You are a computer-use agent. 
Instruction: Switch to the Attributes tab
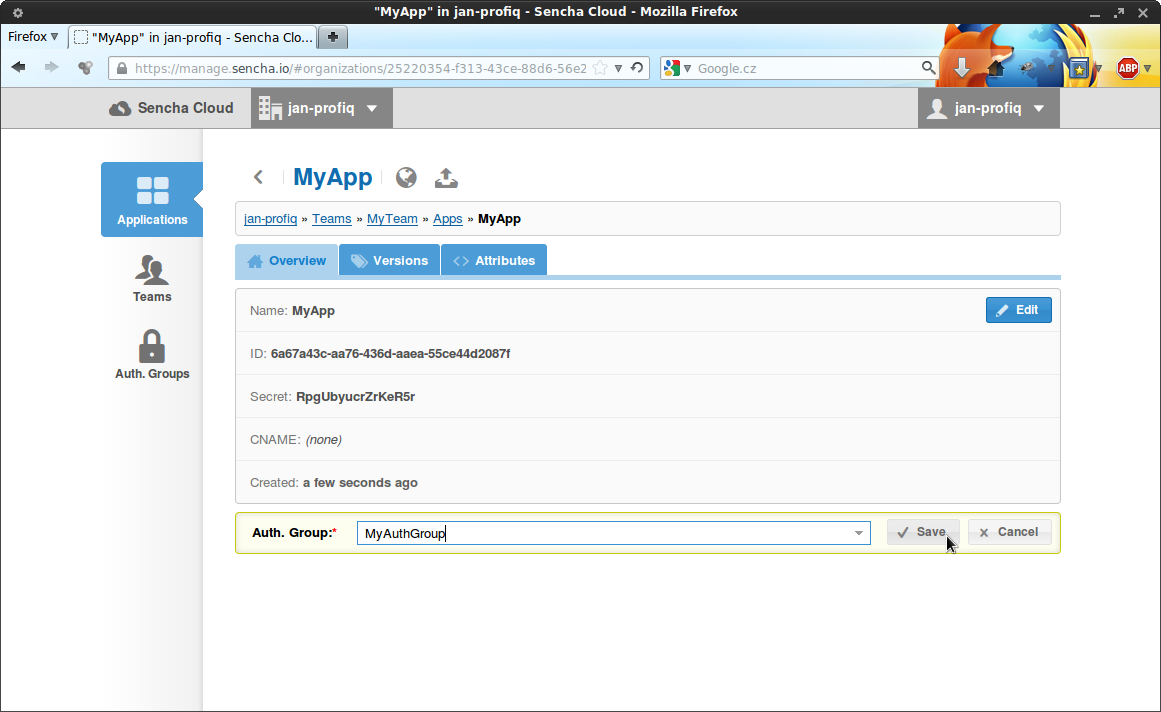(494, 261)
